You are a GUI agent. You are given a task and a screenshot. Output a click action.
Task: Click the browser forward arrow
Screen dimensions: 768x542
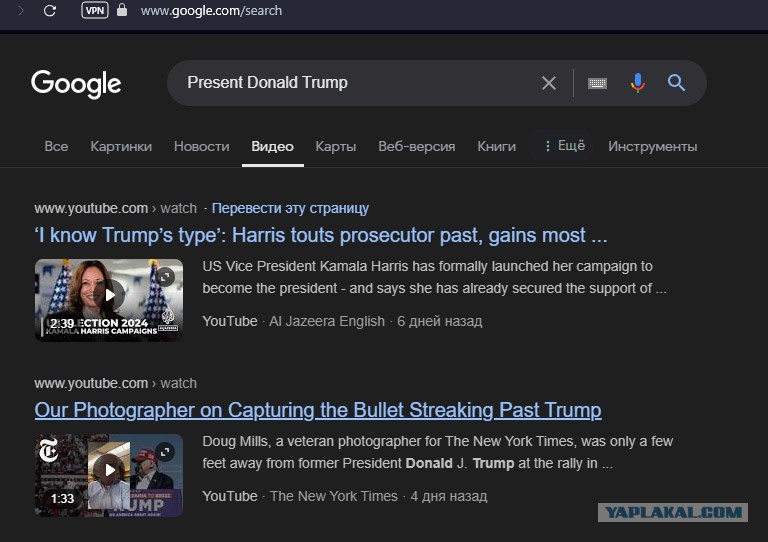[21, 10]
